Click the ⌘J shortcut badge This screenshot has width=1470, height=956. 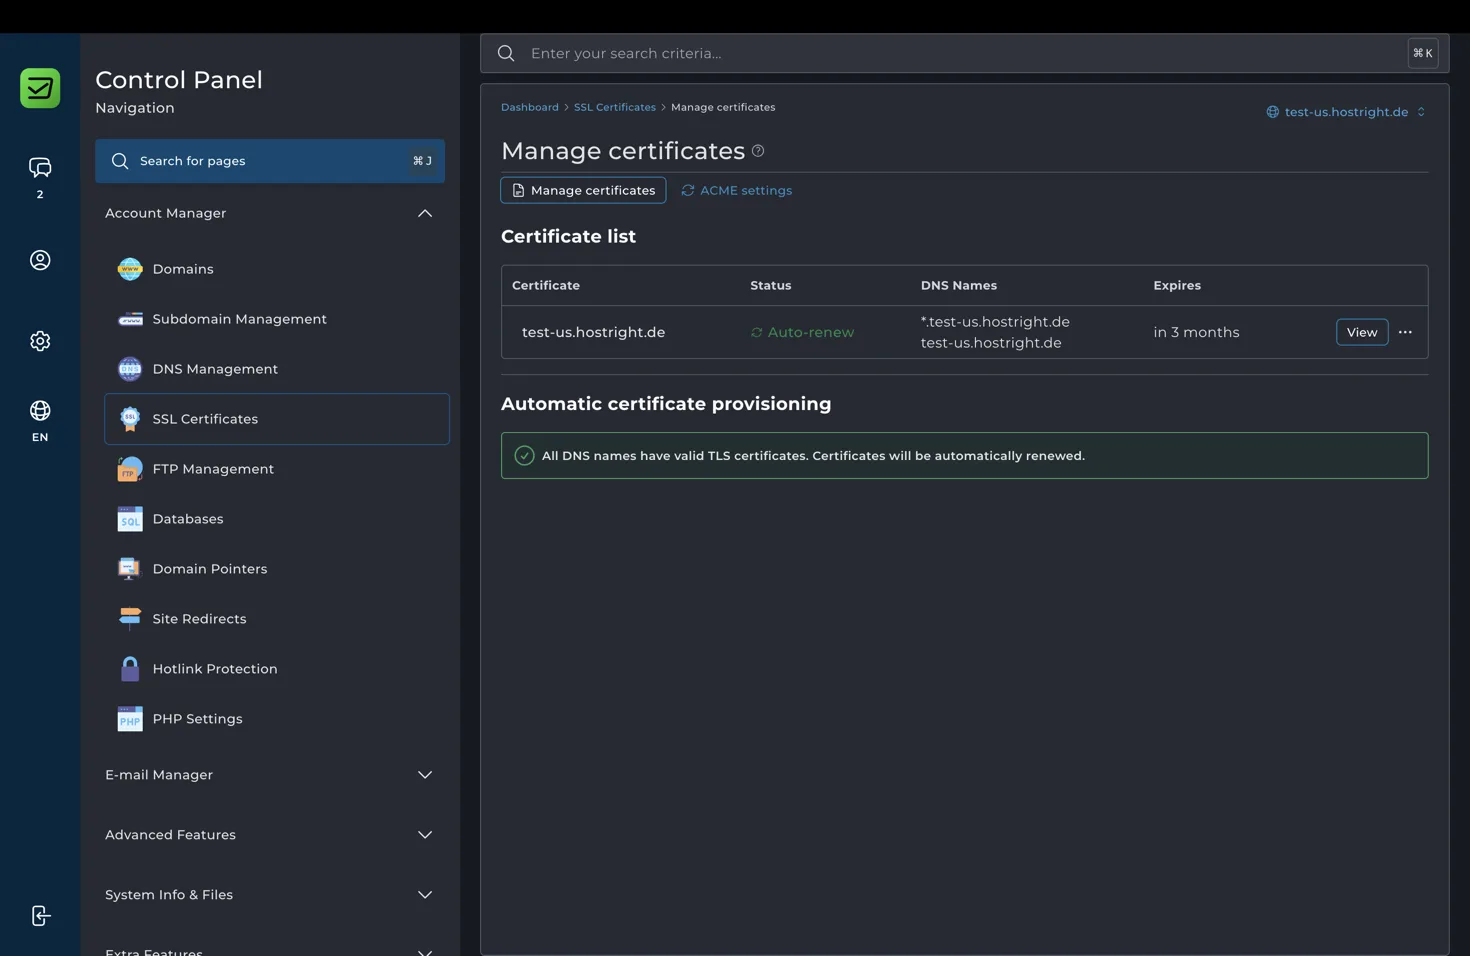[x=423, y=161]
